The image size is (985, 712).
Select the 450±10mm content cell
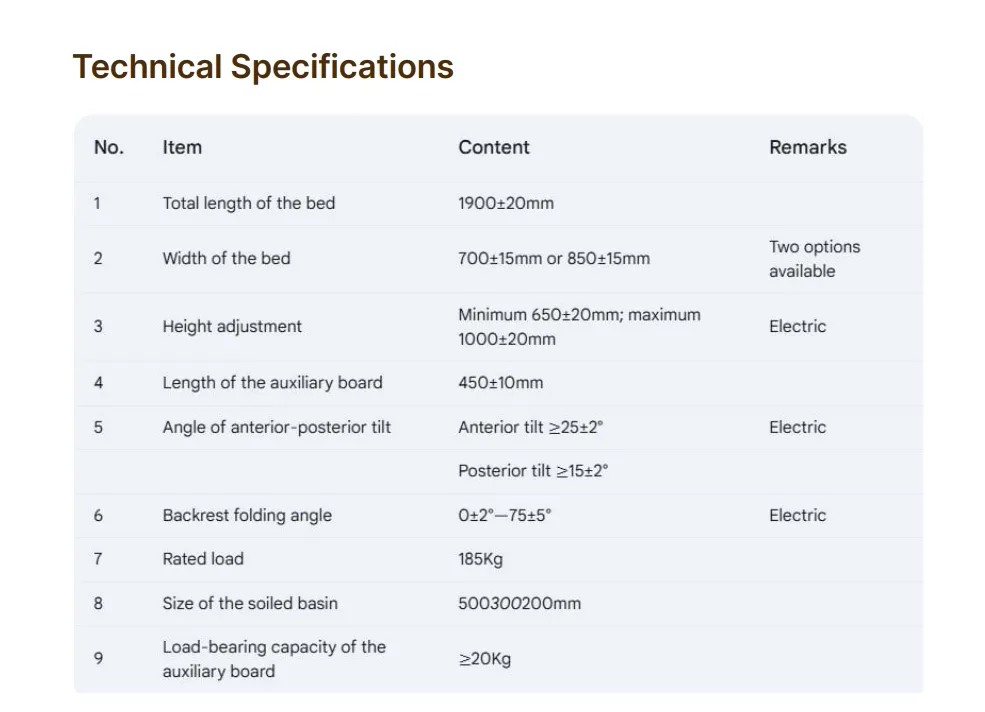tap(500, 382)
